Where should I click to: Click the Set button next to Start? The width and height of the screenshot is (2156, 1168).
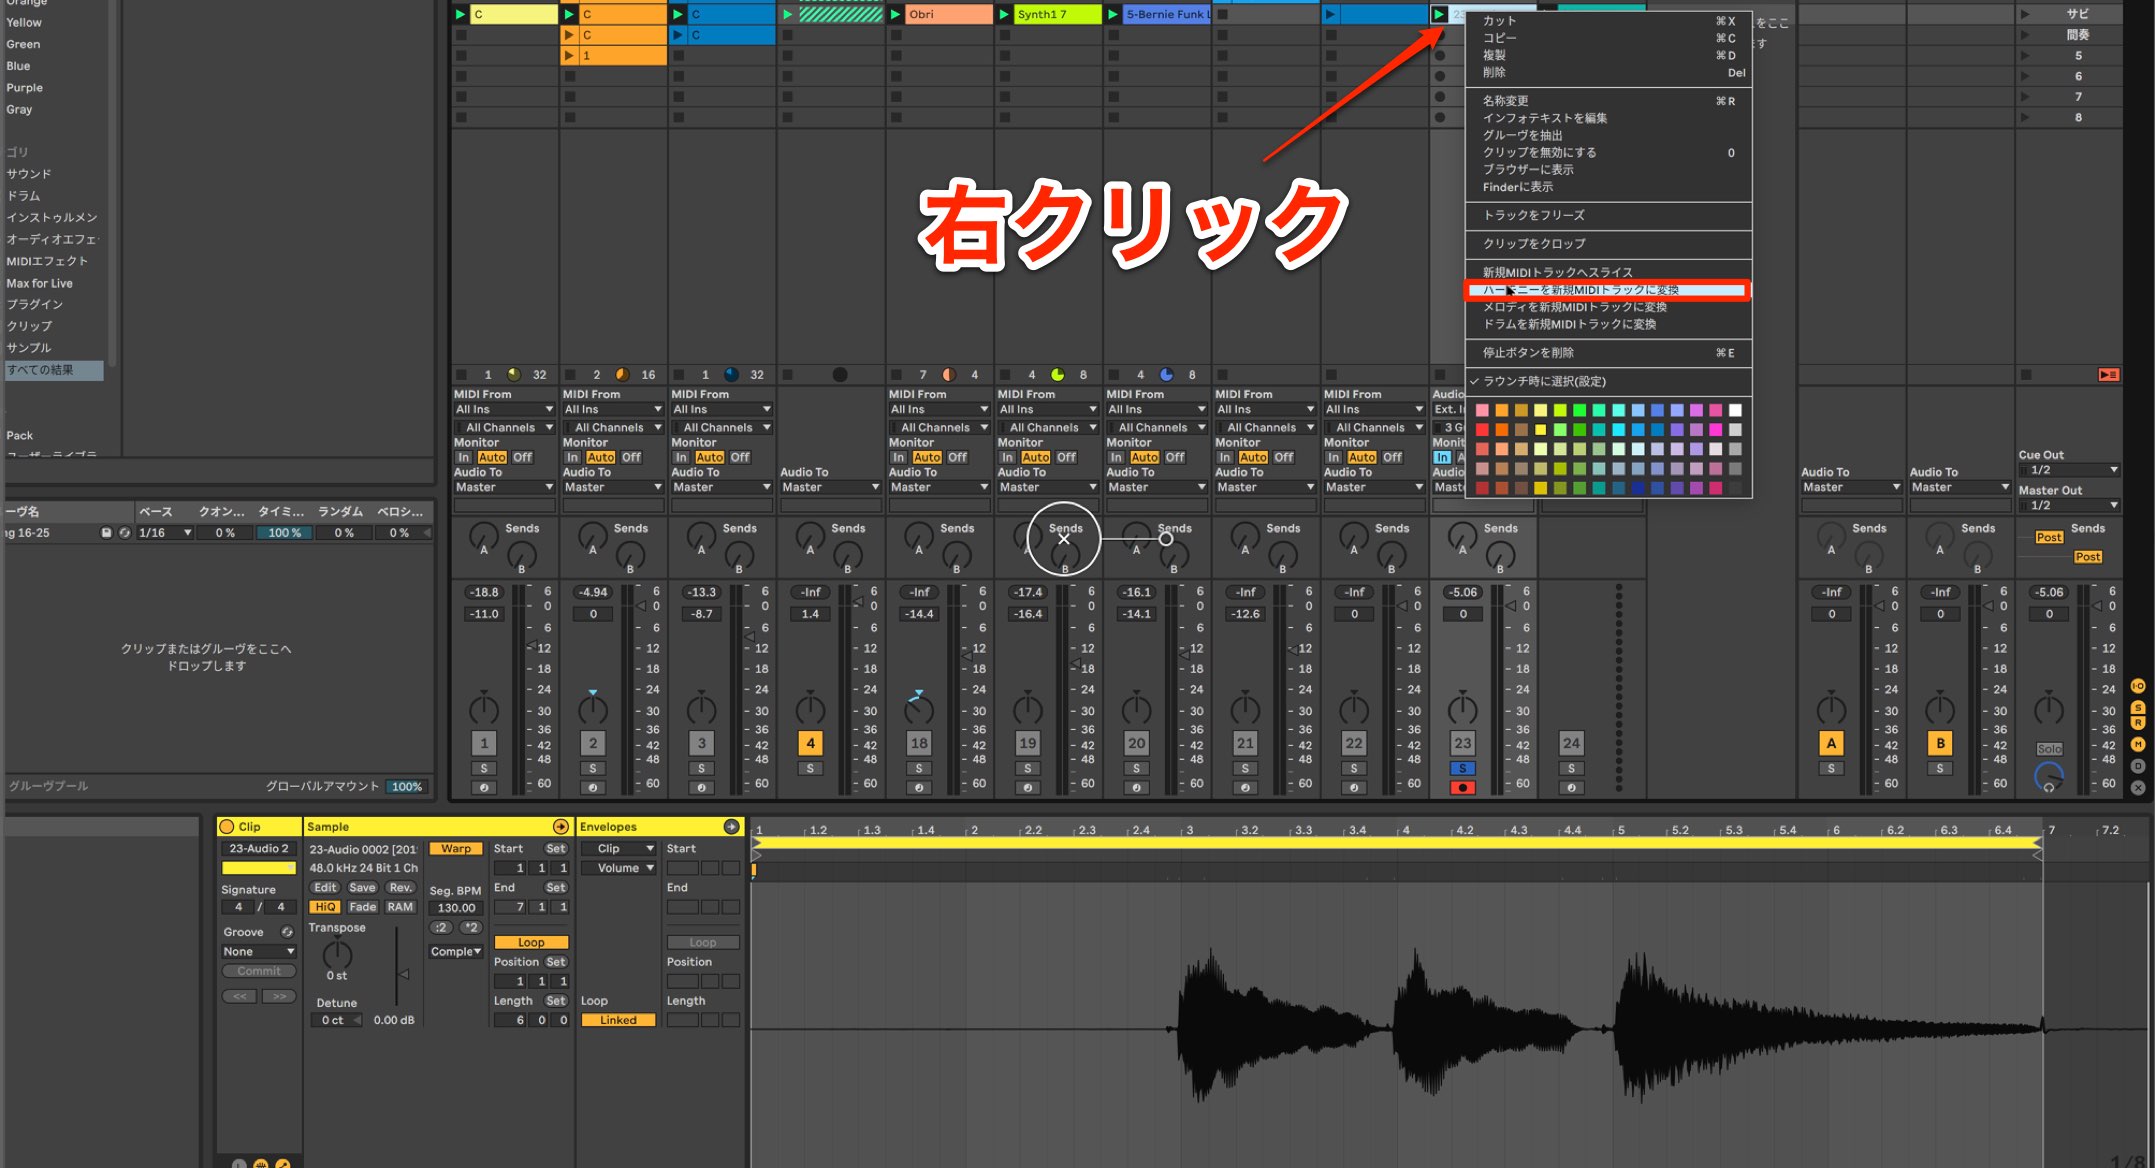[556, 849]
